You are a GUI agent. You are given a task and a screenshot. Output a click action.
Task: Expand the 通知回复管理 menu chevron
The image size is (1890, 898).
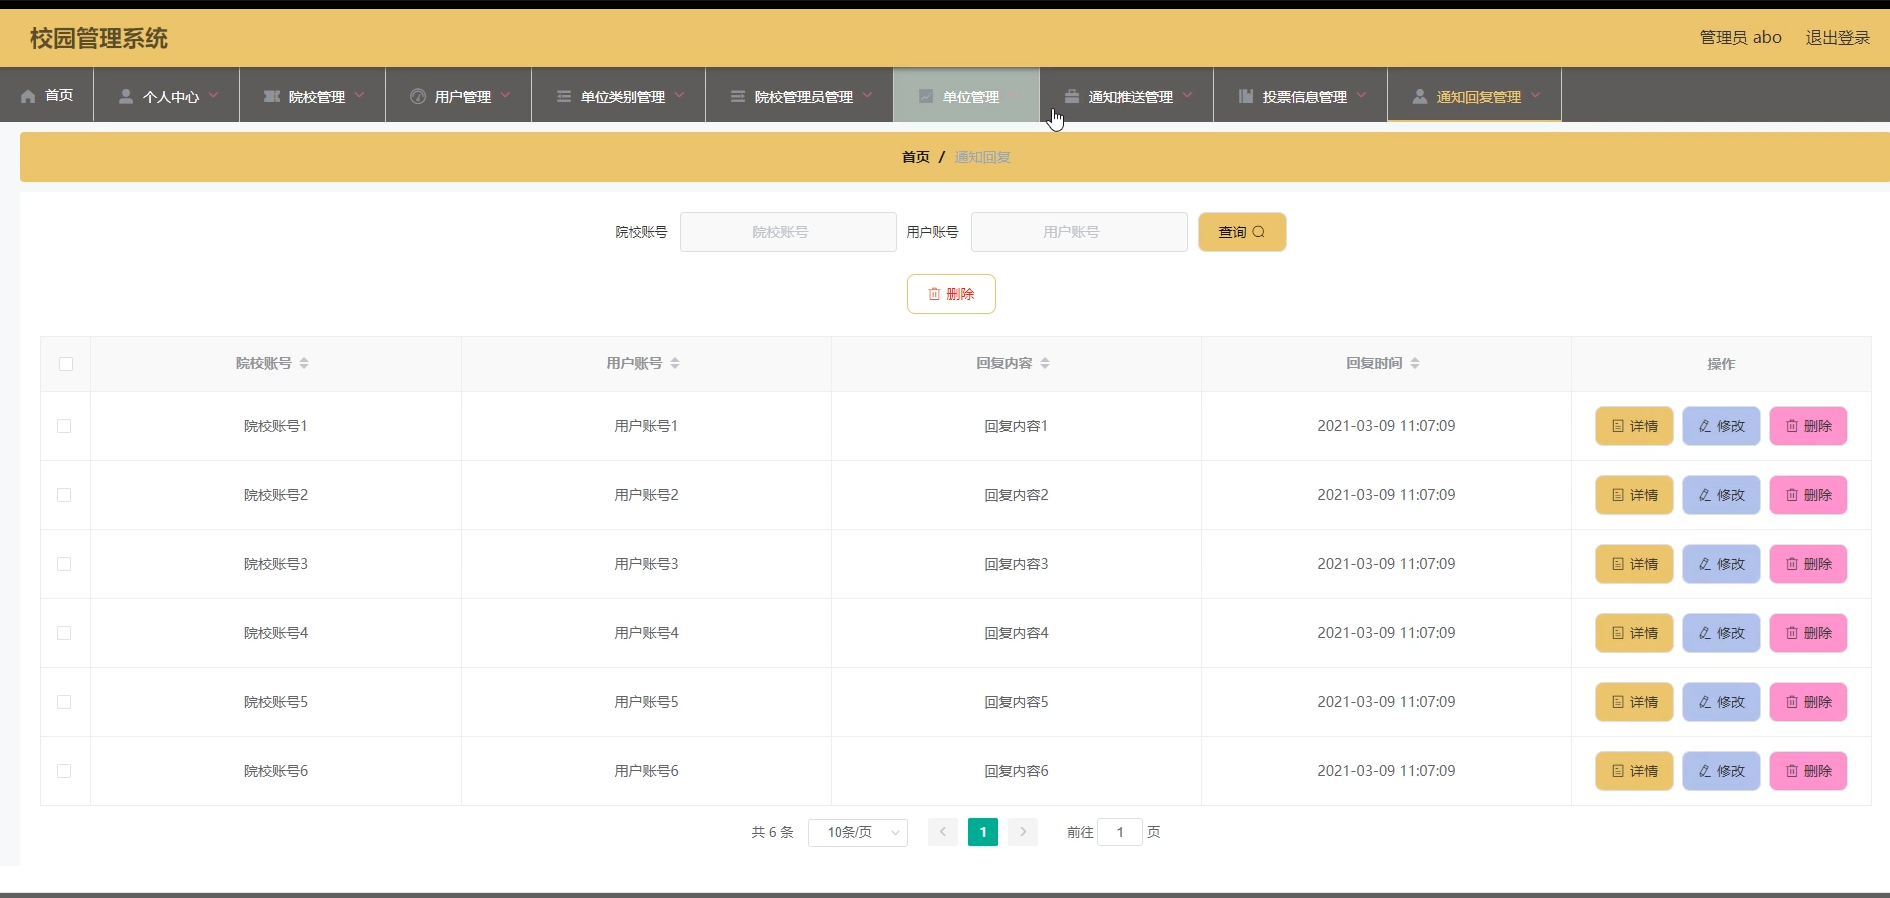1535,95
